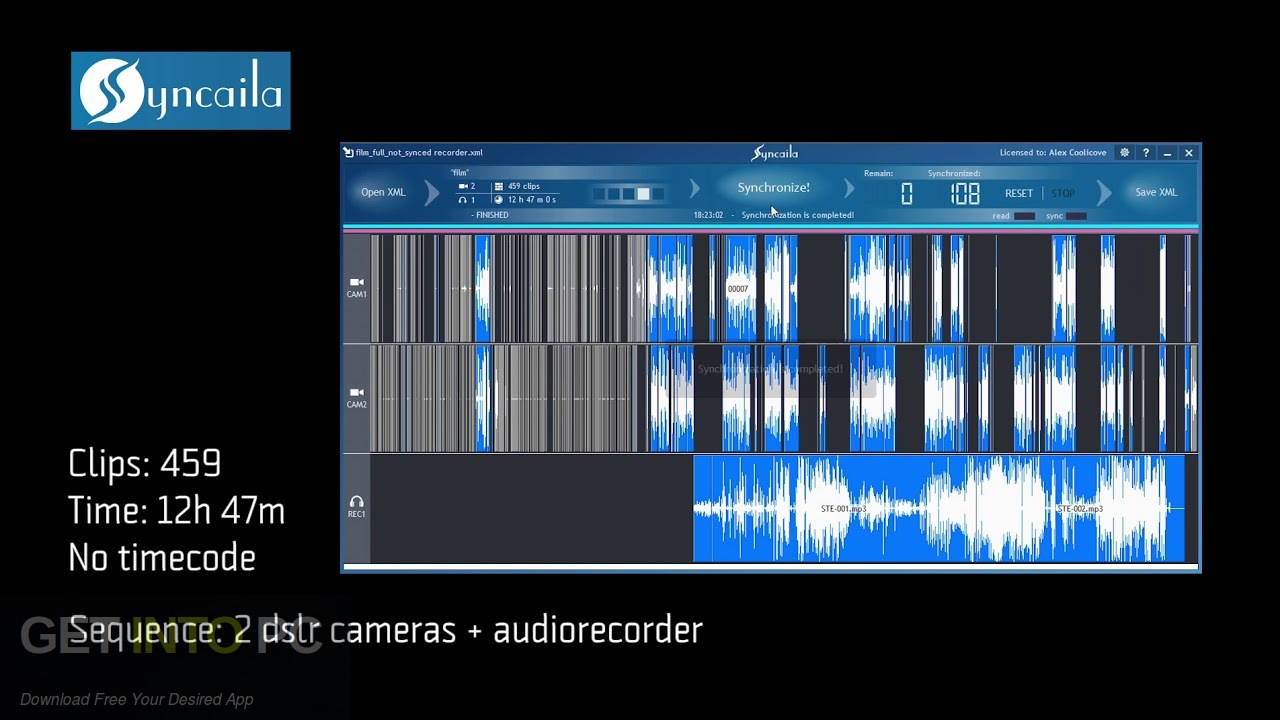Open the settings gear in title bar
1280x720 pixels.
1124,153
